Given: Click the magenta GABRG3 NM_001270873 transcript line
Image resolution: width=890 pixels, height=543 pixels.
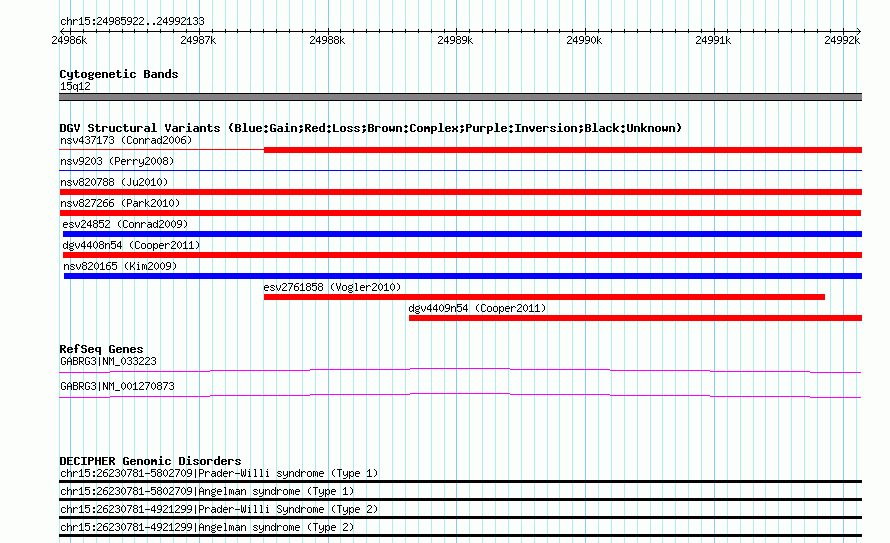Looking at the screenshot, I should click(460, 395).
